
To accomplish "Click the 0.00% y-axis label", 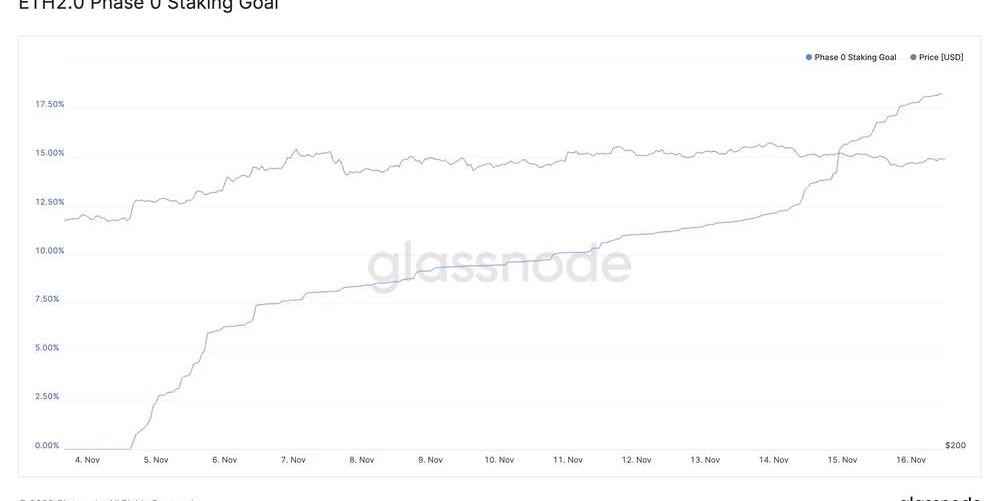I will pyautogui.click(x=47, y=446).
